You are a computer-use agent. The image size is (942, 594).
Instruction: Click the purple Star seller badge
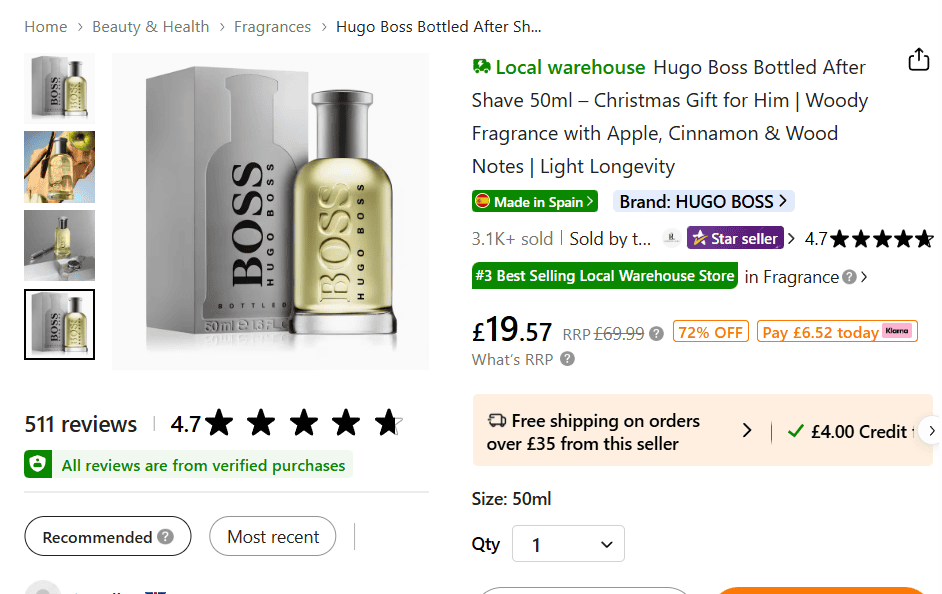pos(735,238)
